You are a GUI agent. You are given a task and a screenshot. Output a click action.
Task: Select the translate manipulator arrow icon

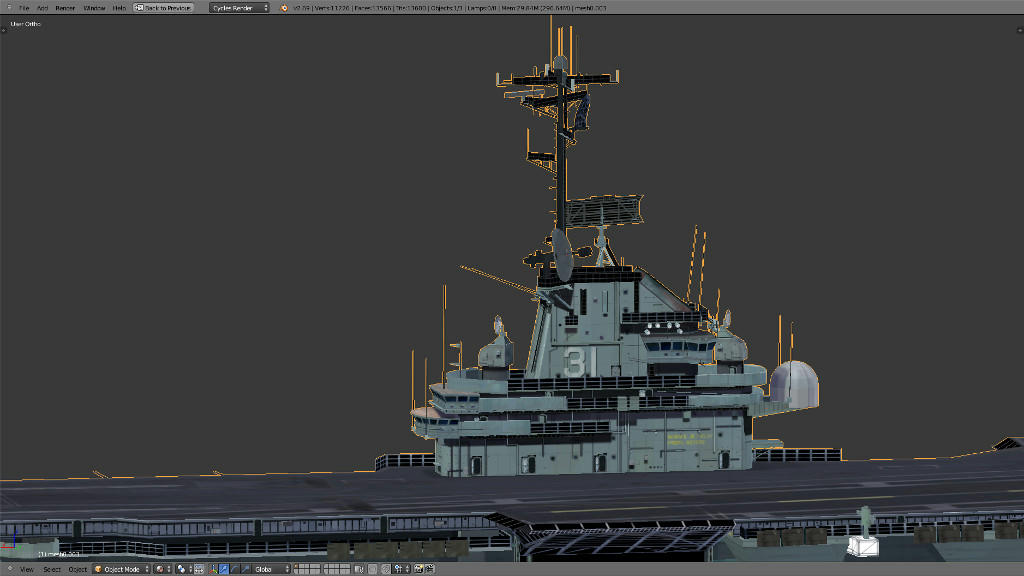tap(224, 569)
